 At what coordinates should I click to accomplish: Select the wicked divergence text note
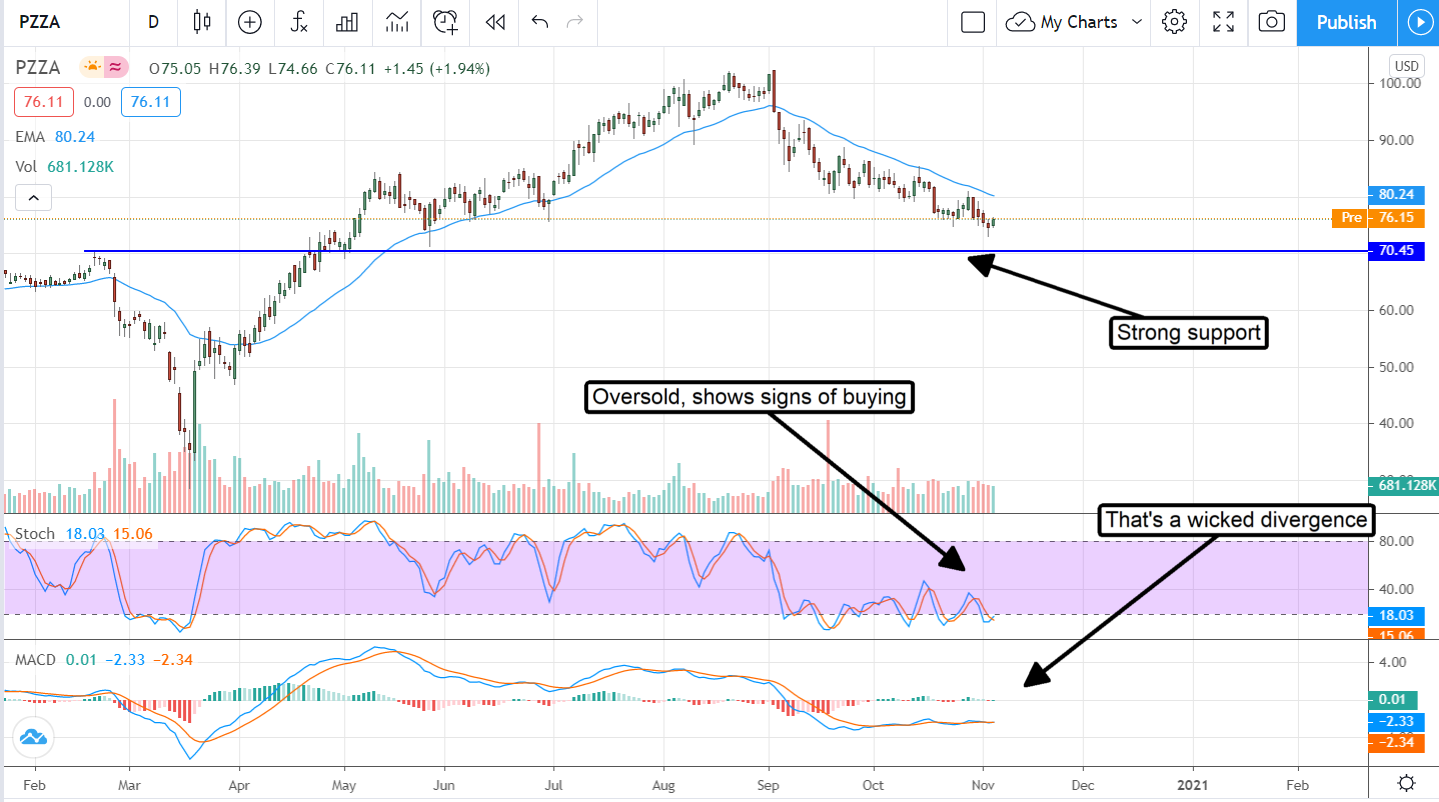1234,520
